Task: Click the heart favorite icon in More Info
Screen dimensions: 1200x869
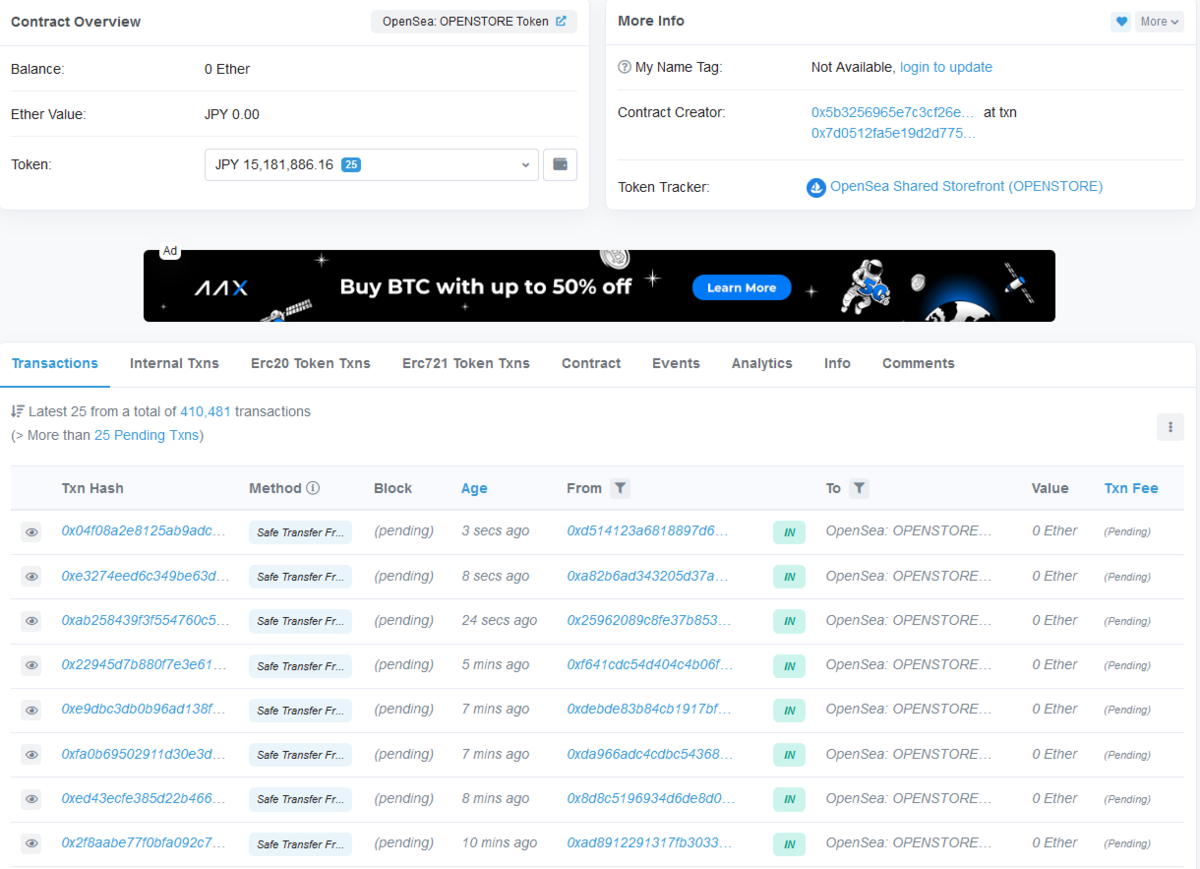Action: click(x=1121, y=22)
